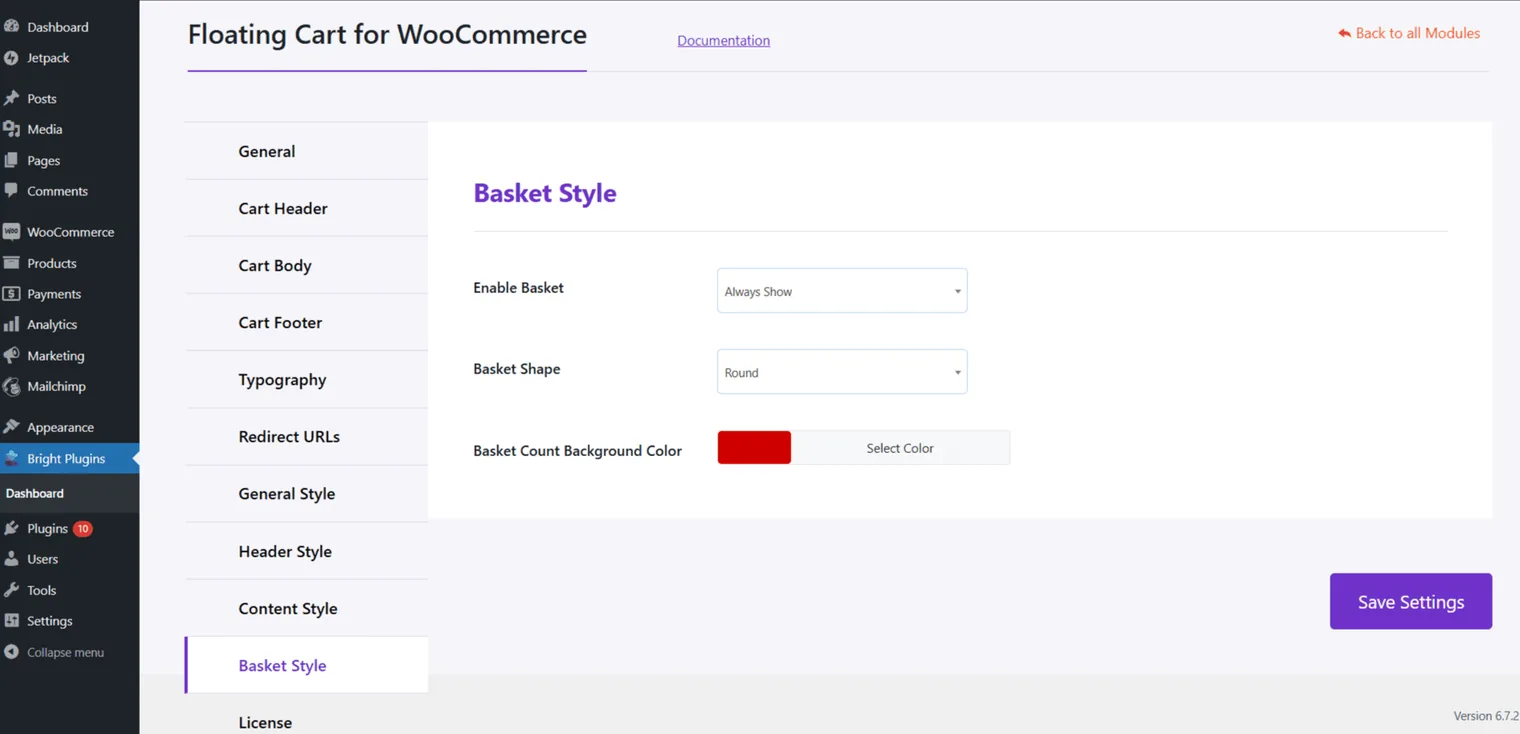1520x734 pixels.
Task: Click the Version 6.7.2 footer text
Action: point(1486,716)
